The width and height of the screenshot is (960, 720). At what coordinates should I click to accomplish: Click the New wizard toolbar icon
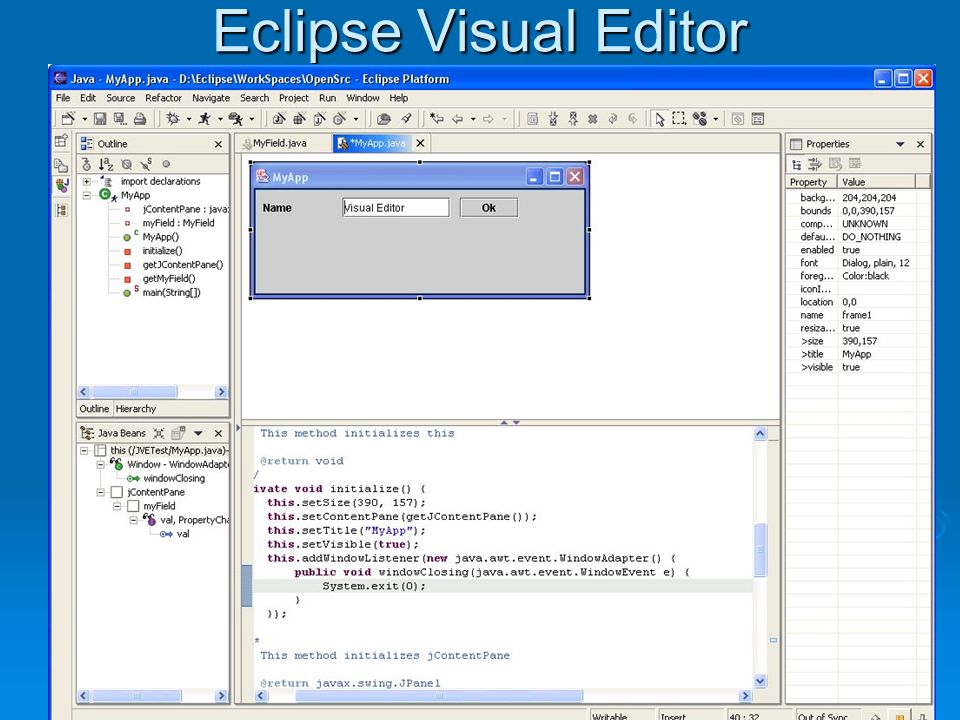click(x=68, y=119)
